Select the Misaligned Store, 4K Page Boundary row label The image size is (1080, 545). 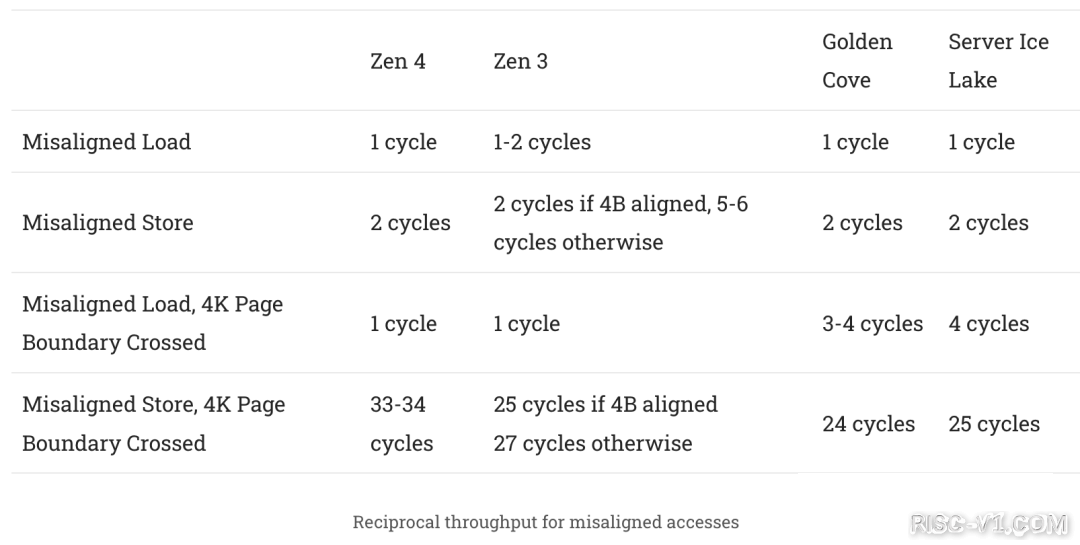pos(153,424)
